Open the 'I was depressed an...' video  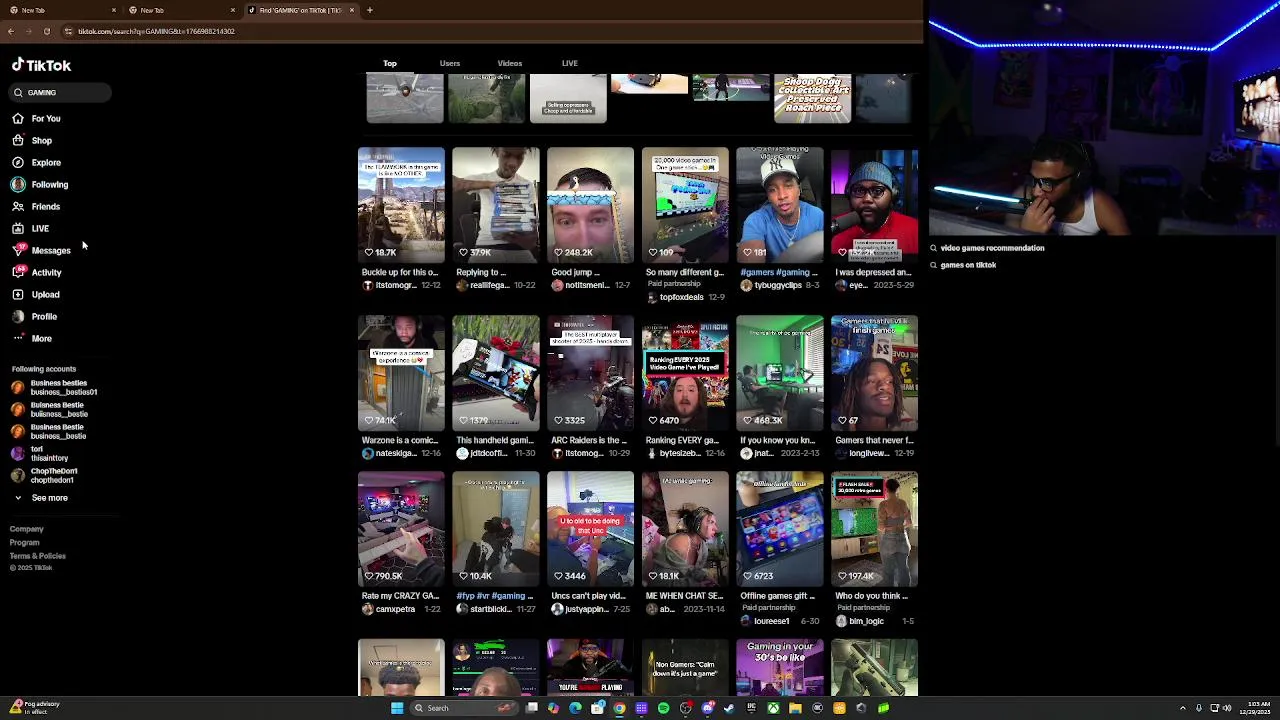point(874,205)
